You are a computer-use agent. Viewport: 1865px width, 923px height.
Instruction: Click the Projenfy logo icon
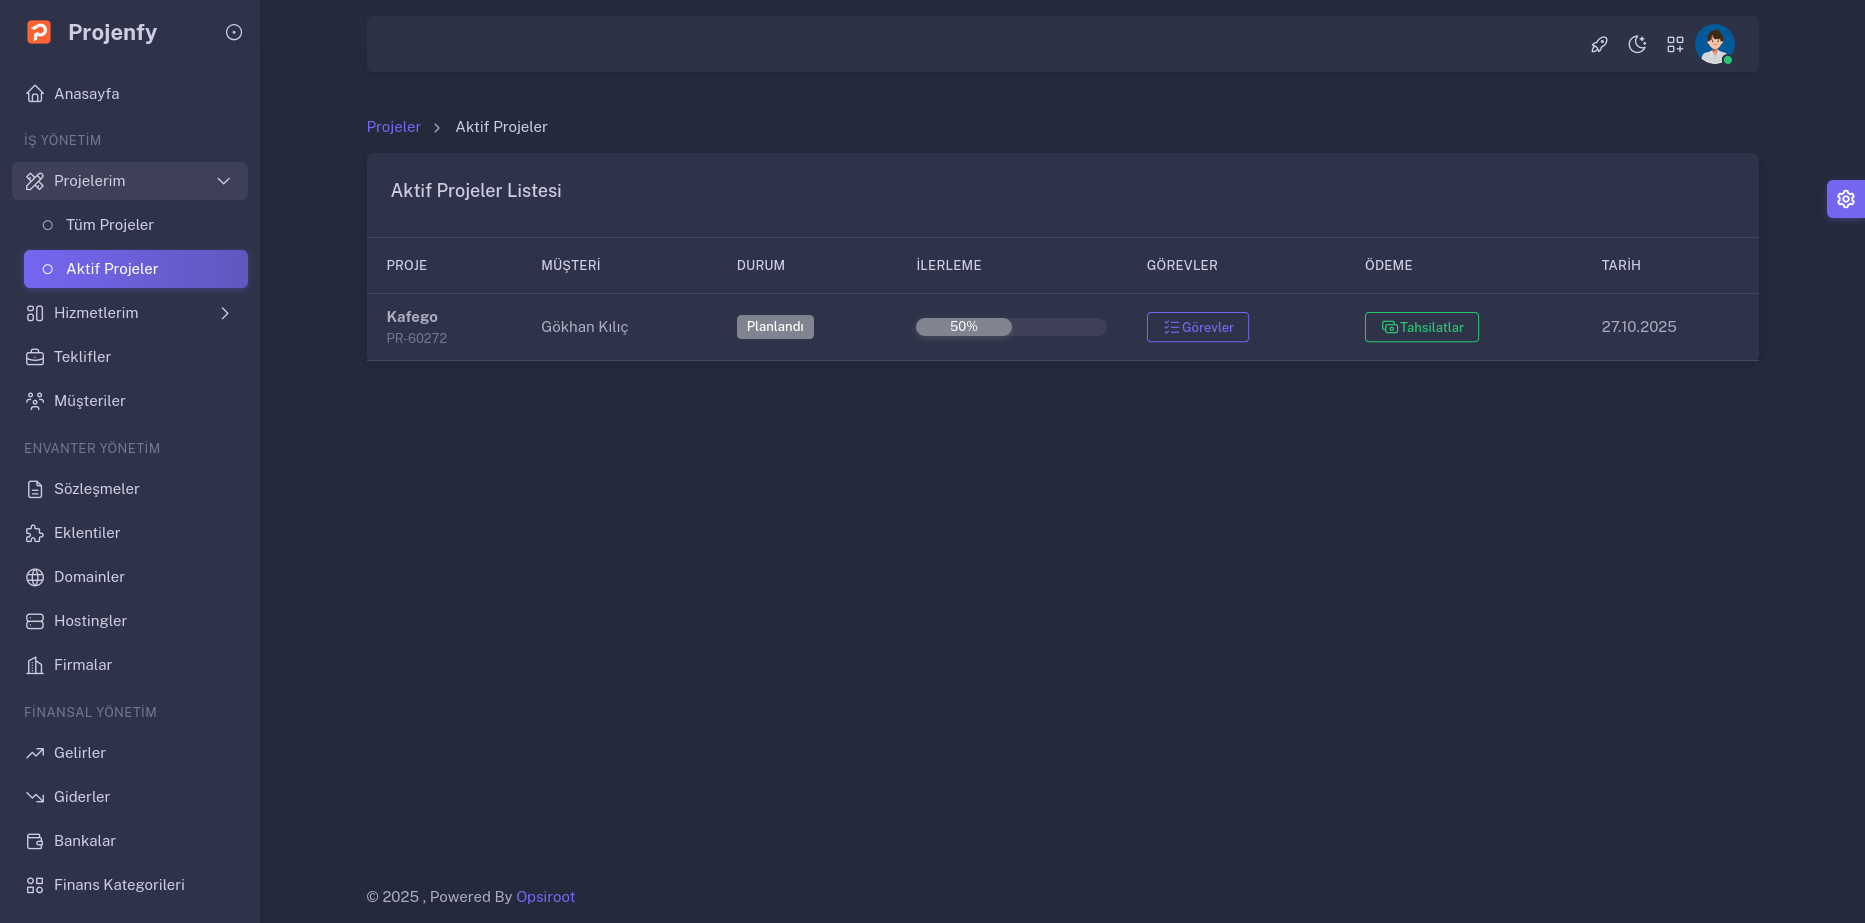click(x=39, y=32)
